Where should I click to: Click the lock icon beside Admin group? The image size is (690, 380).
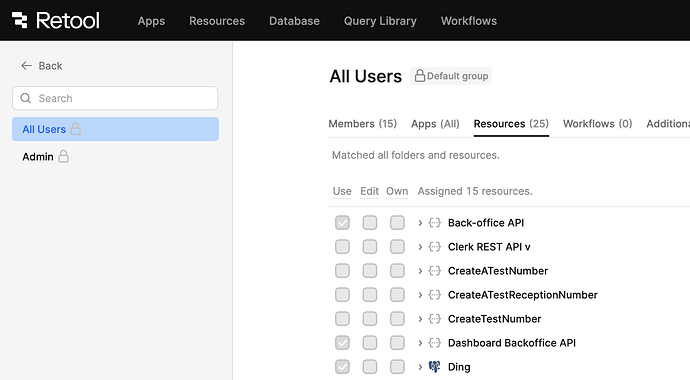(x=63, y=156)
